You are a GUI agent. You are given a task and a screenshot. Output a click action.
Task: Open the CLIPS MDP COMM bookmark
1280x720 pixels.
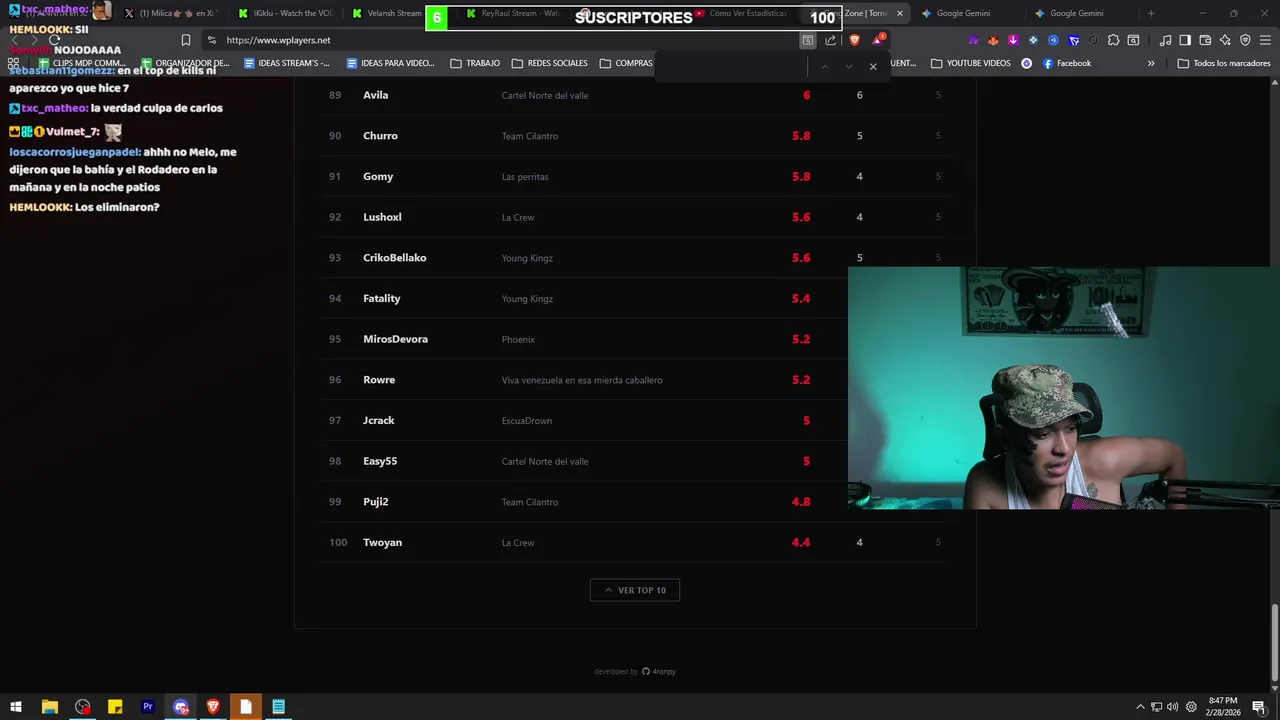[x=82, y=63]
